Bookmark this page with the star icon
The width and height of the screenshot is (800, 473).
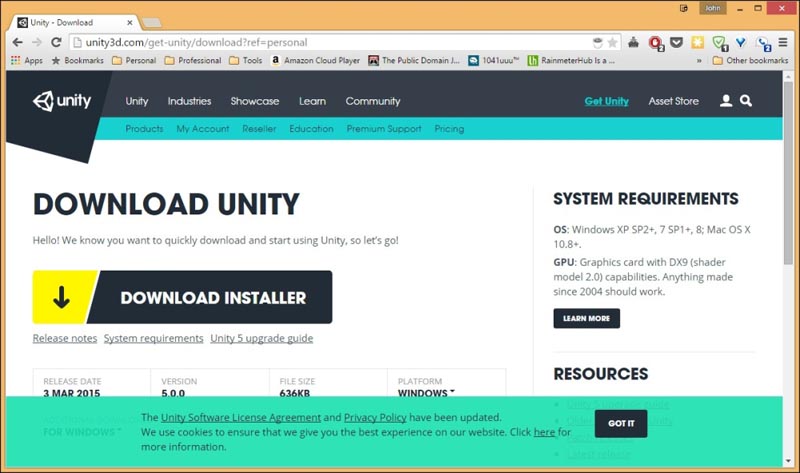pyautogui.click(x=613, y=43)
